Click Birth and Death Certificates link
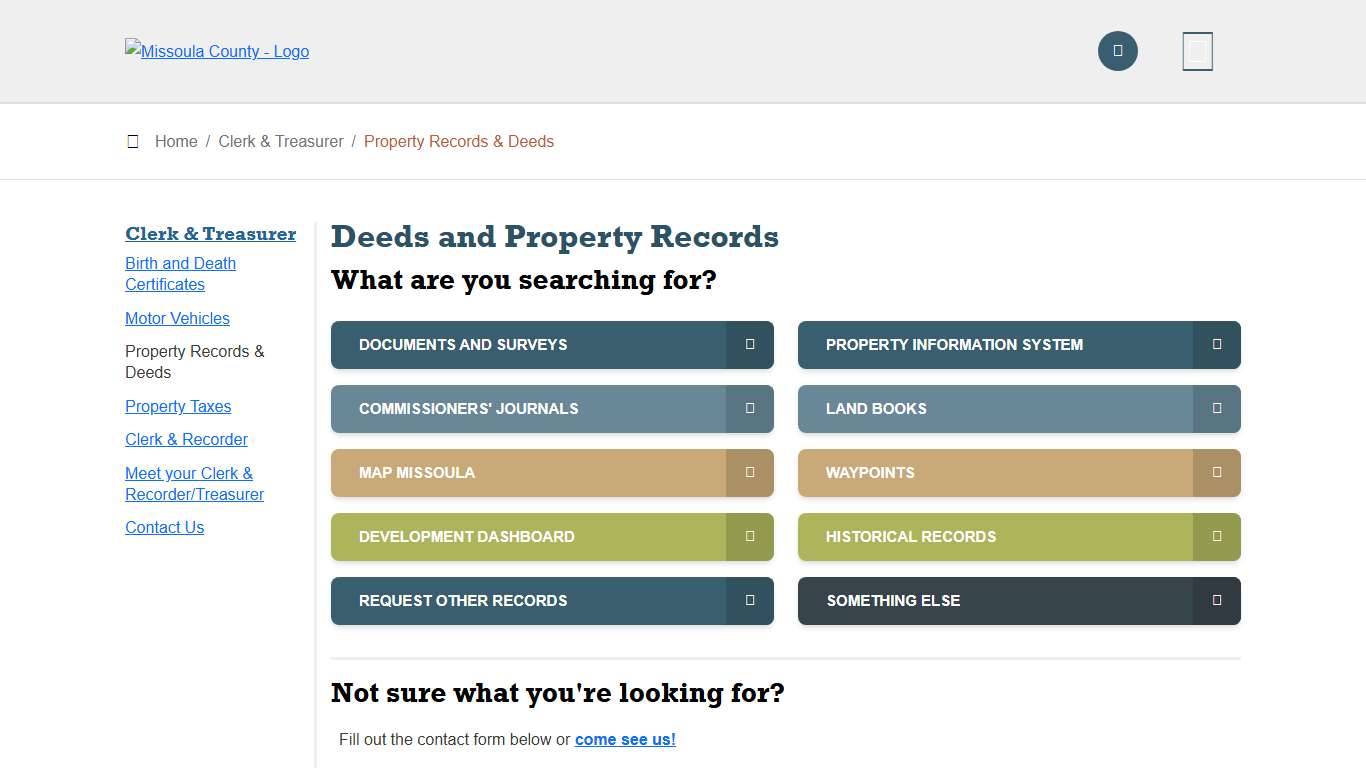The width and height of the screenshot is (1366, 768). pos(180,273)
